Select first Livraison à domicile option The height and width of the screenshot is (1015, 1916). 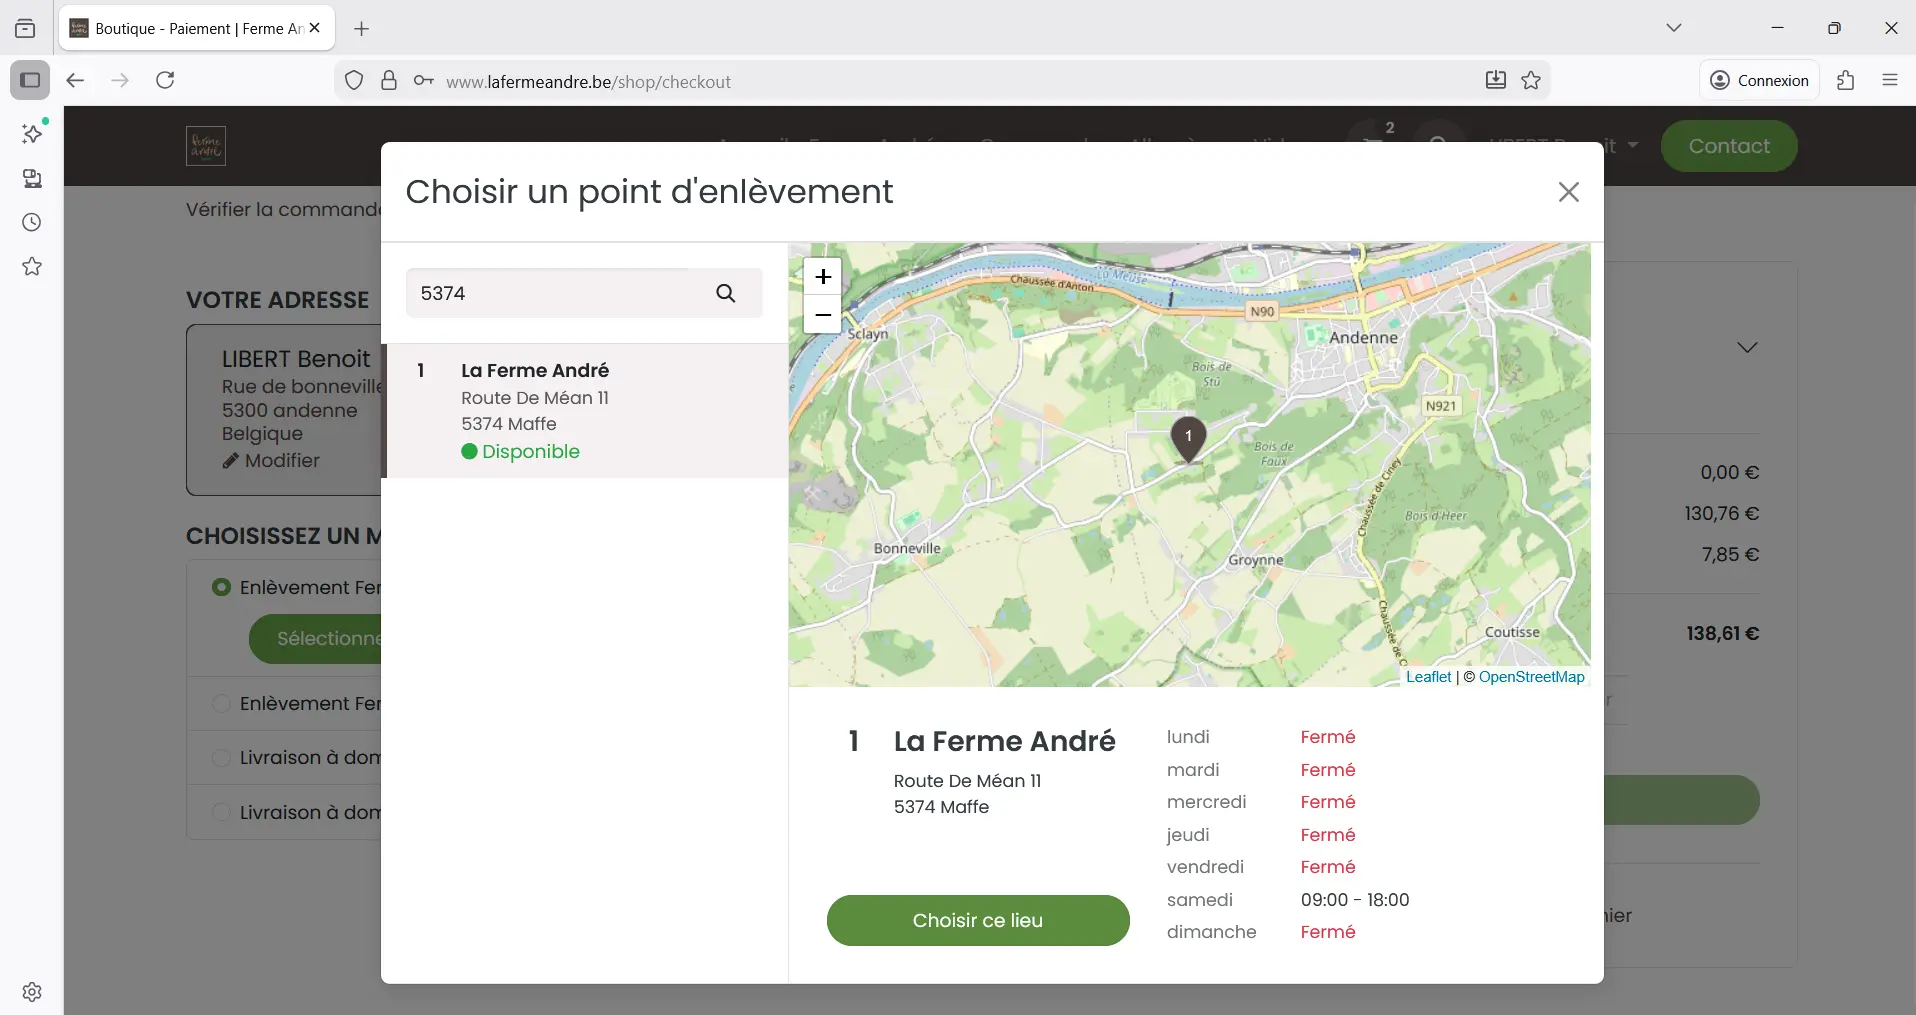[x=222, y=757]
